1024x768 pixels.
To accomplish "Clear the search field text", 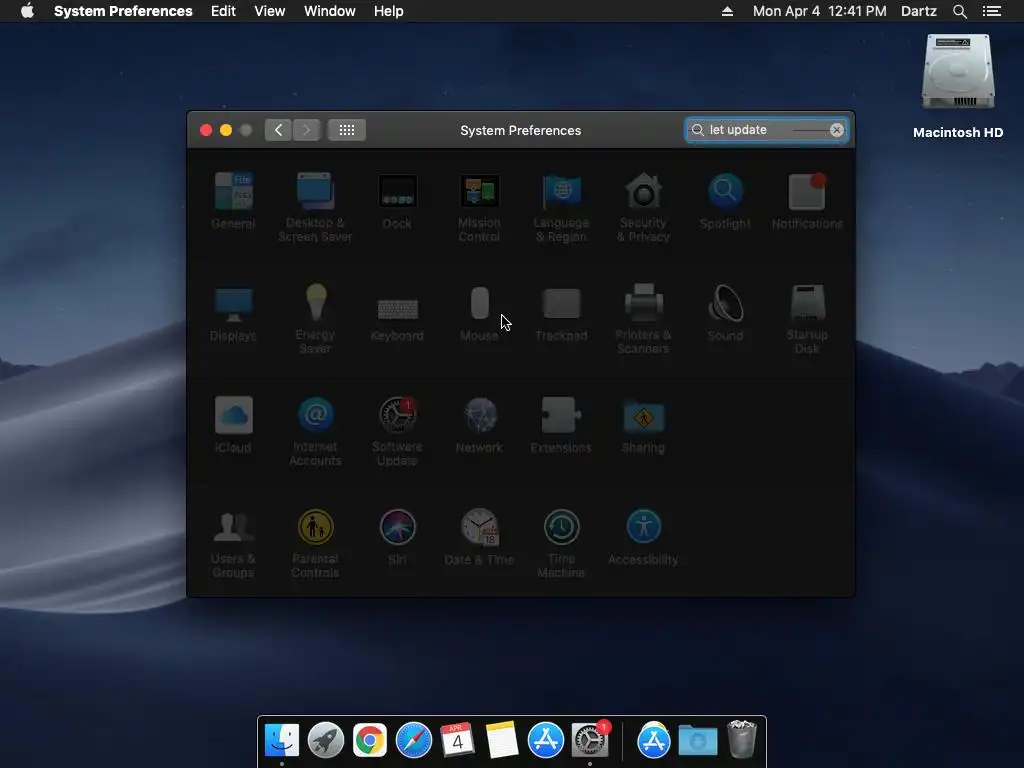I will pos(837,130).
